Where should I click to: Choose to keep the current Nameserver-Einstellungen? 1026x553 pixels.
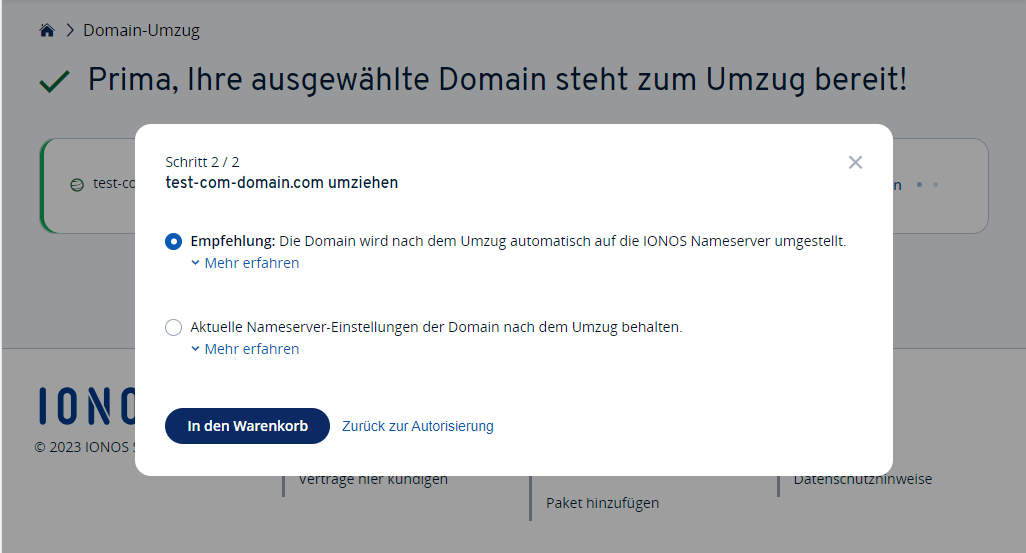(x=174, y=327)
